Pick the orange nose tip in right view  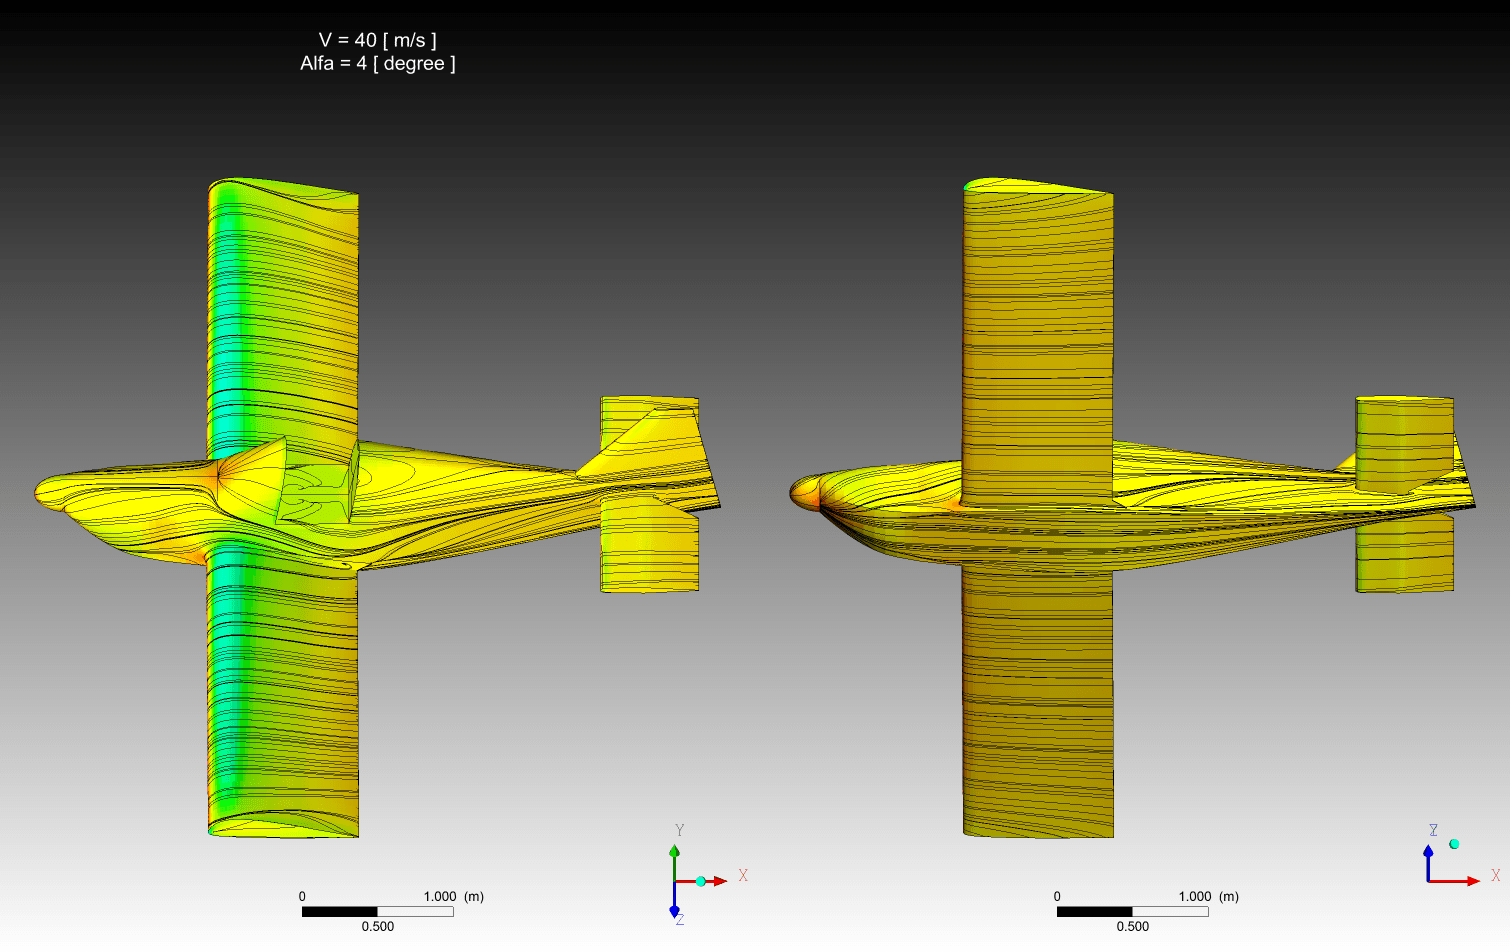[804, 492]
